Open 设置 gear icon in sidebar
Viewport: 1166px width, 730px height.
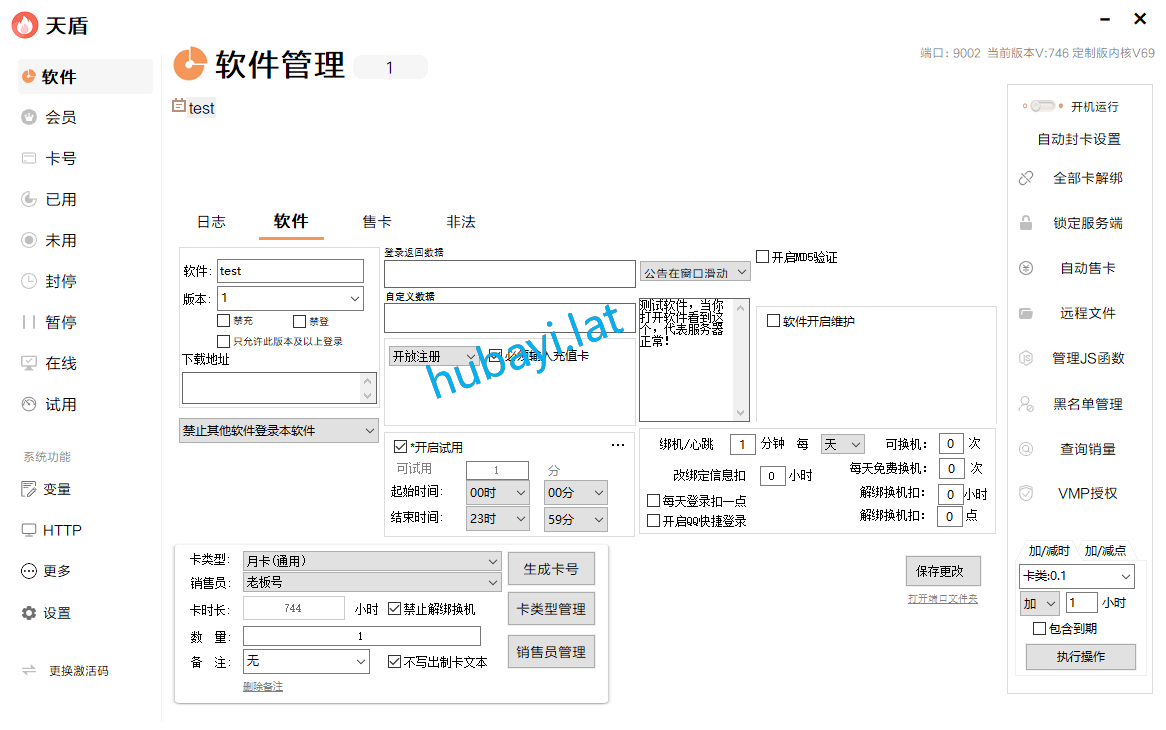29,613
